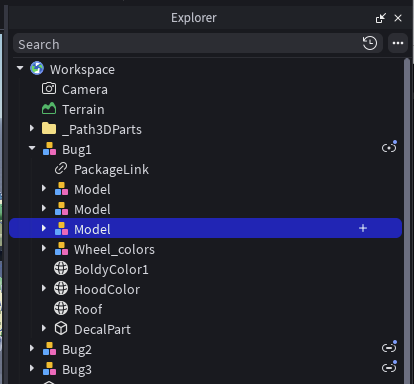Select the _Path3DParts label

click(102, 129)
